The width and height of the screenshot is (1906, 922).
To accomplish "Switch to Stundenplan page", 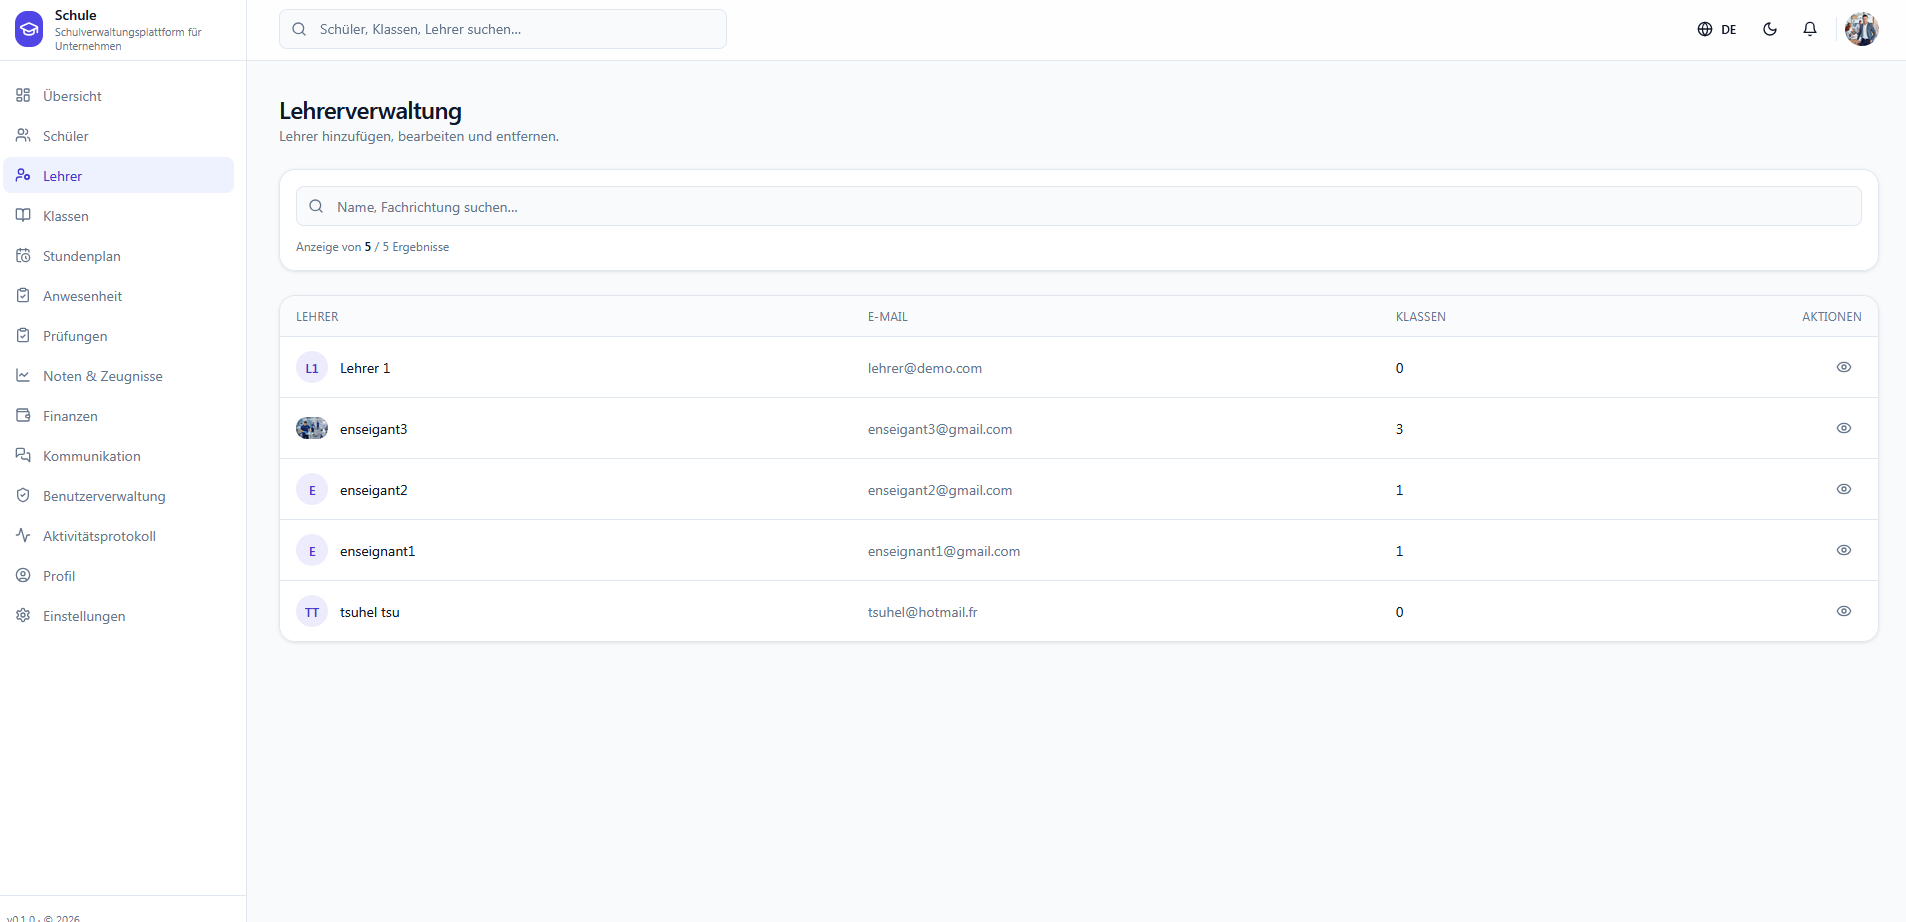I will point(119,255).
